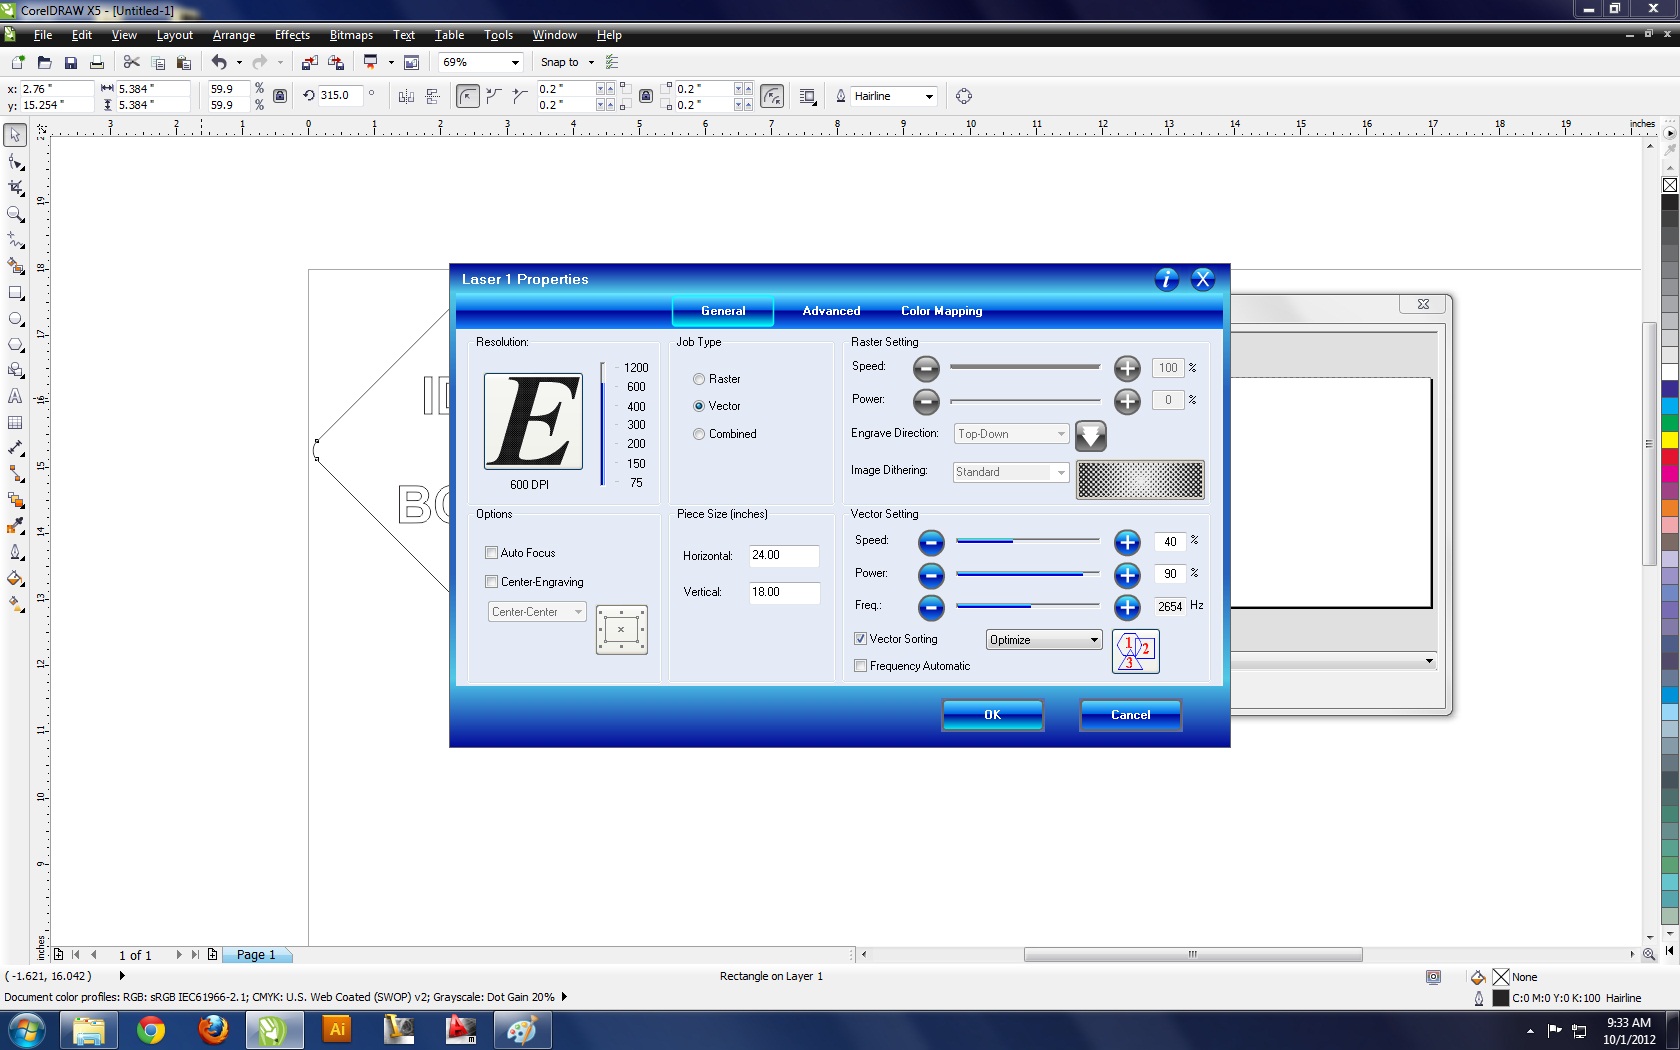Open the Engrave Direction Top-Down dropdown
This screenshot has height=1050, width=1680.
coord(1011,434)
